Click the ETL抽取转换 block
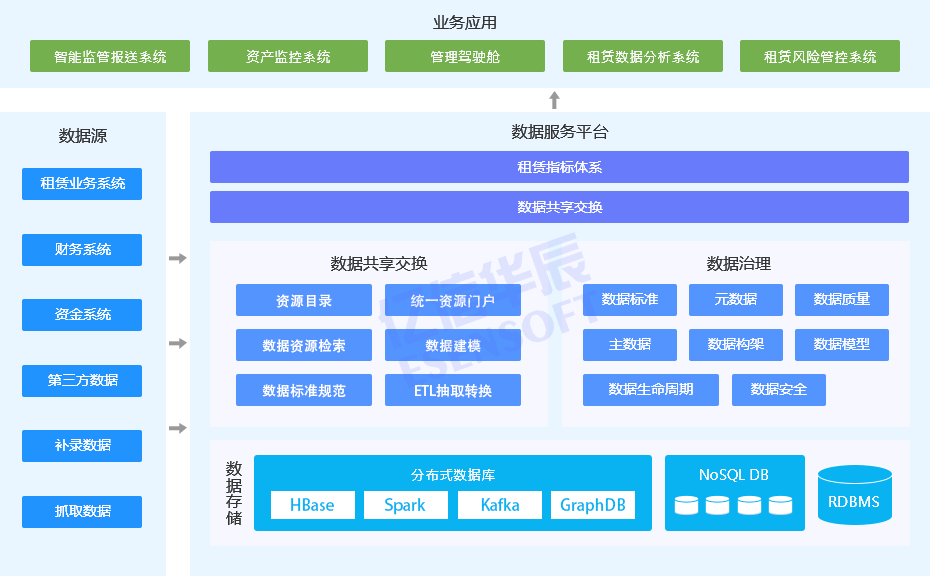This screenshot has width=930, height=576. point(453,391)
